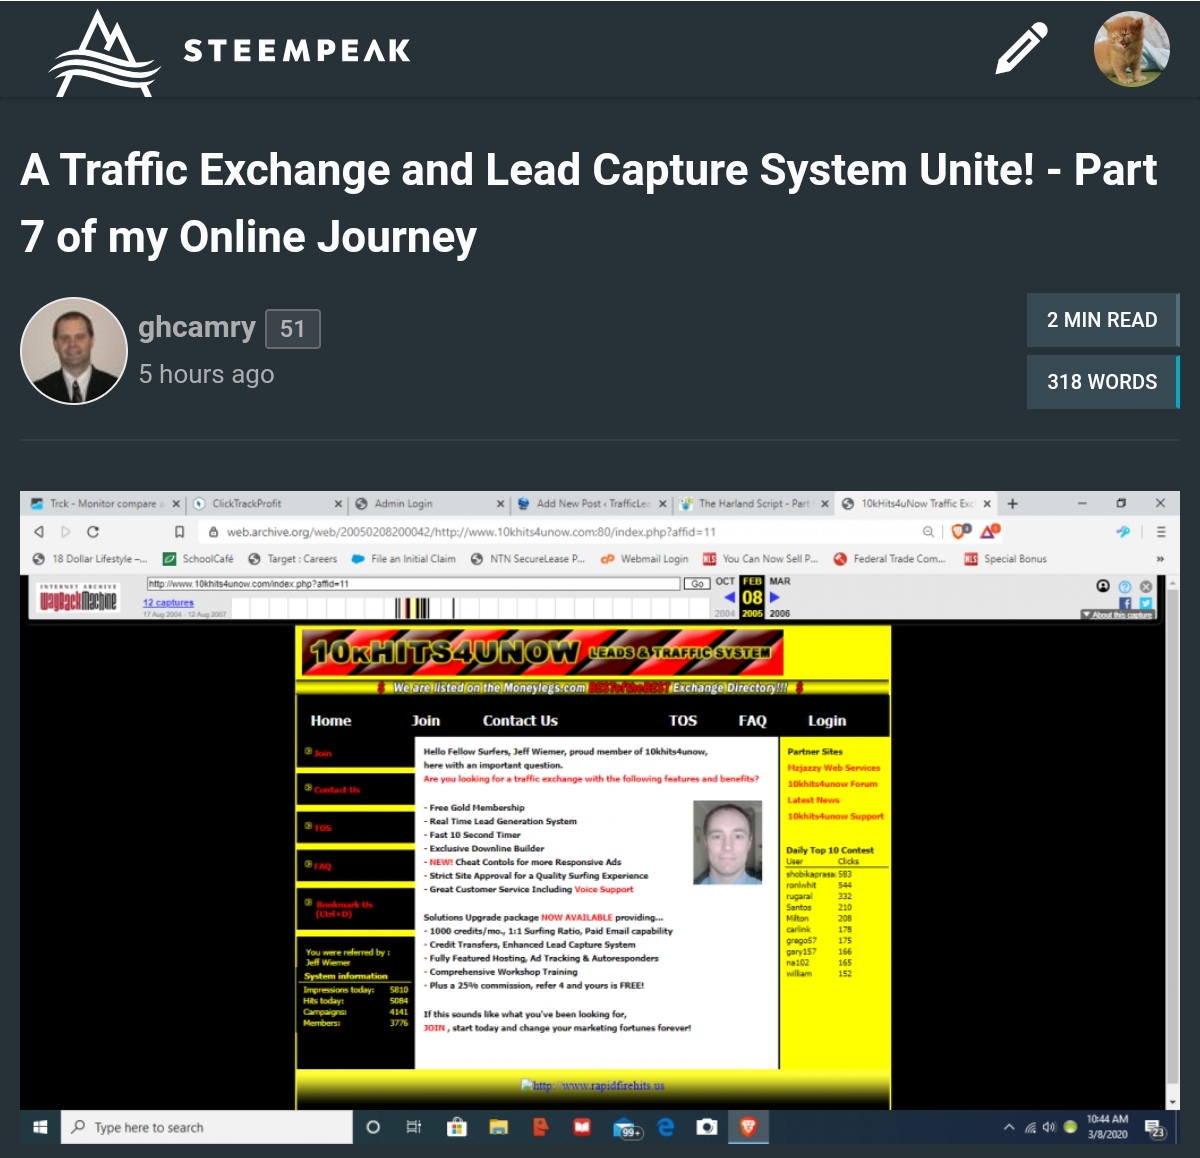Click the pencil compose post icon
The width and height of the screenshot is (1200, 1158).
pos(1021,49)
